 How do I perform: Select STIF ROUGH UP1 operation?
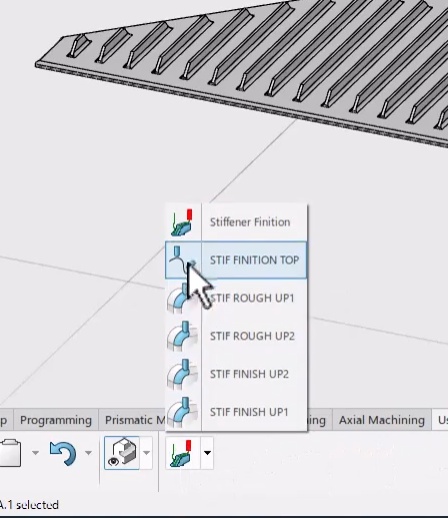click(x=236, y=298)
